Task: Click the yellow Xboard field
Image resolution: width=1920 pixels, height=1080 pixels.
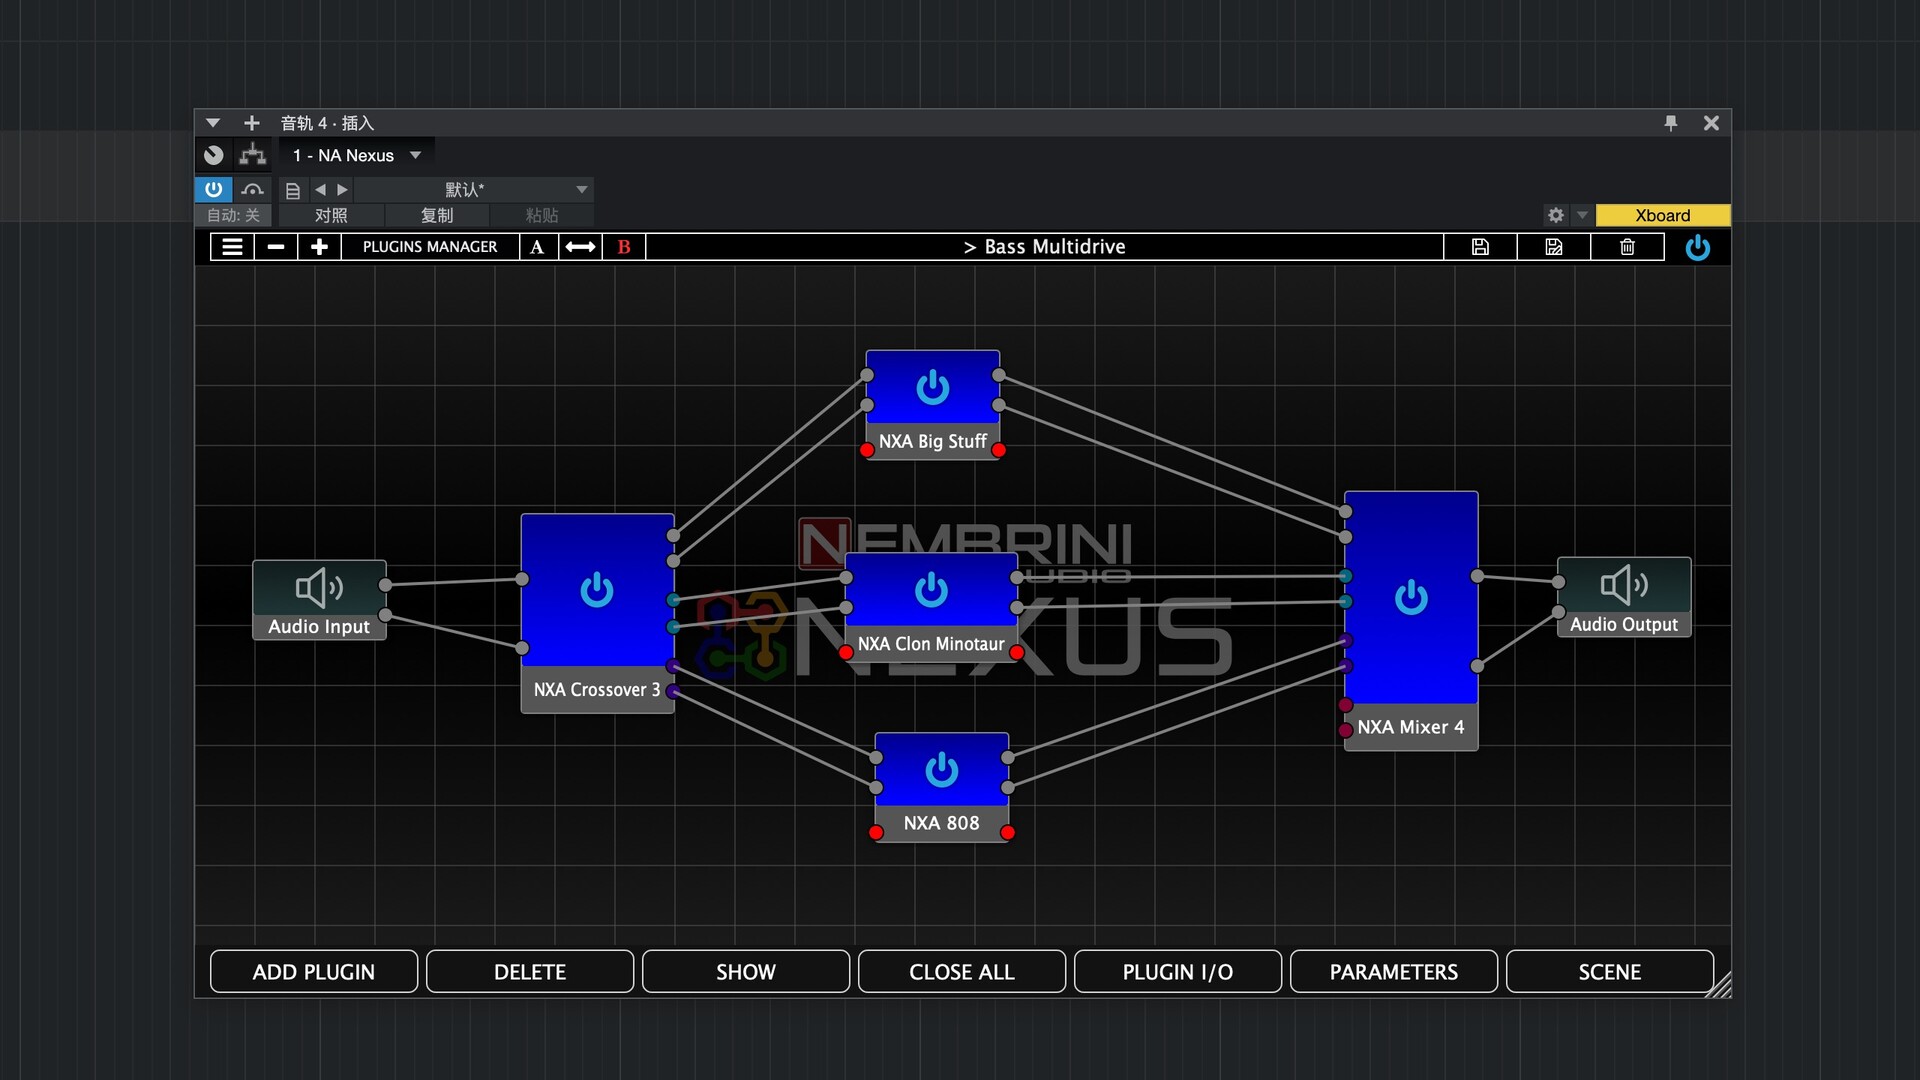Action: tap(1663, 215)
